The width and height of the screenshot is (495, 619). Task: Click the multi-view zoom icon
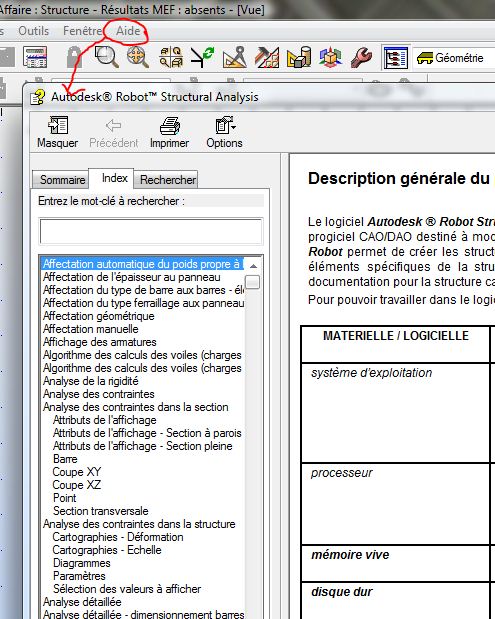click(171, 57)
